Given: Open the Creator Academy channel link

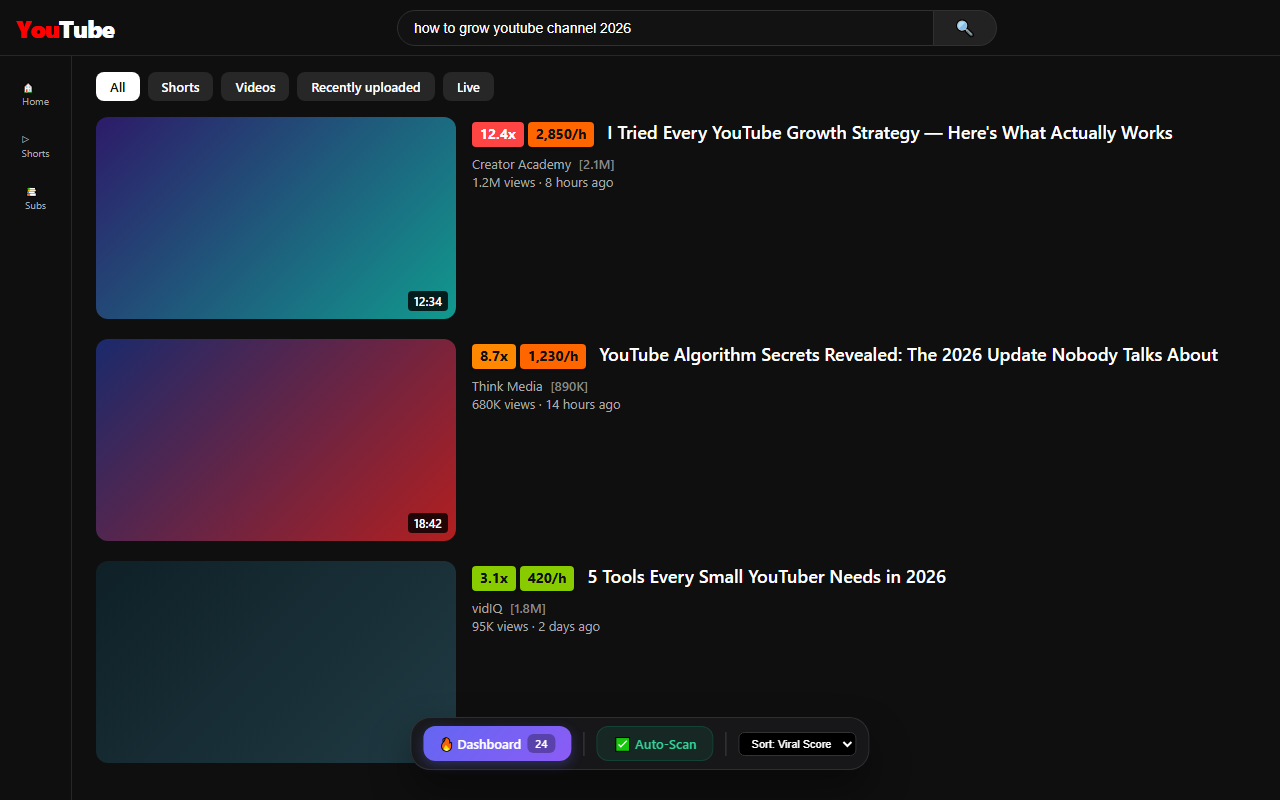Looking at the screenshot, I should (x=521, y=164).
